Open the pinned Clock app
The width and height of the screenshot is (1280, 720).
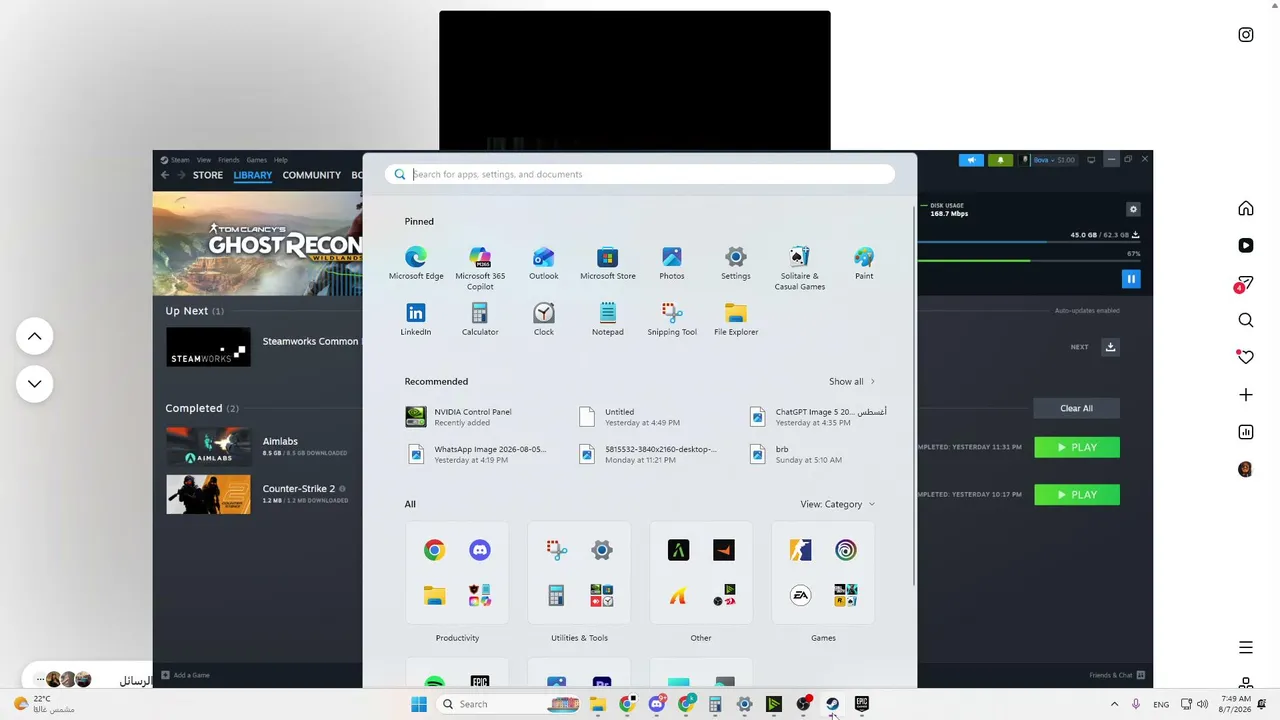[544, 319]
